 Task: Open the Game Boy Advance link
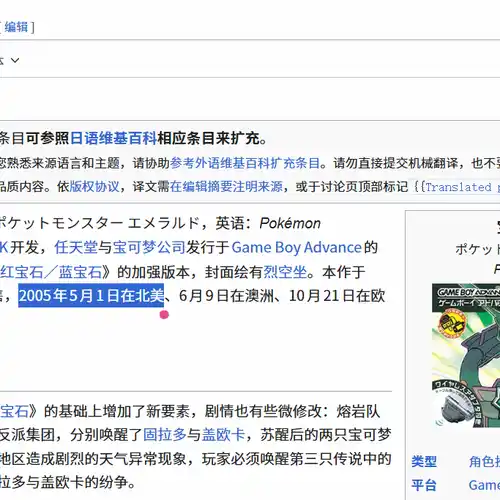296,248
